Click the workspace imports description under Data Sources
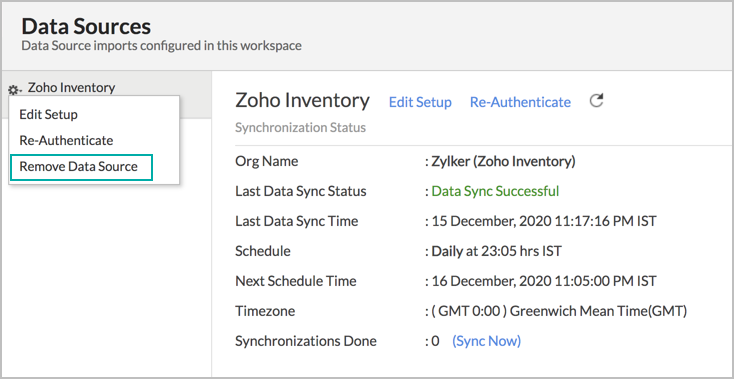 [161, 46]
